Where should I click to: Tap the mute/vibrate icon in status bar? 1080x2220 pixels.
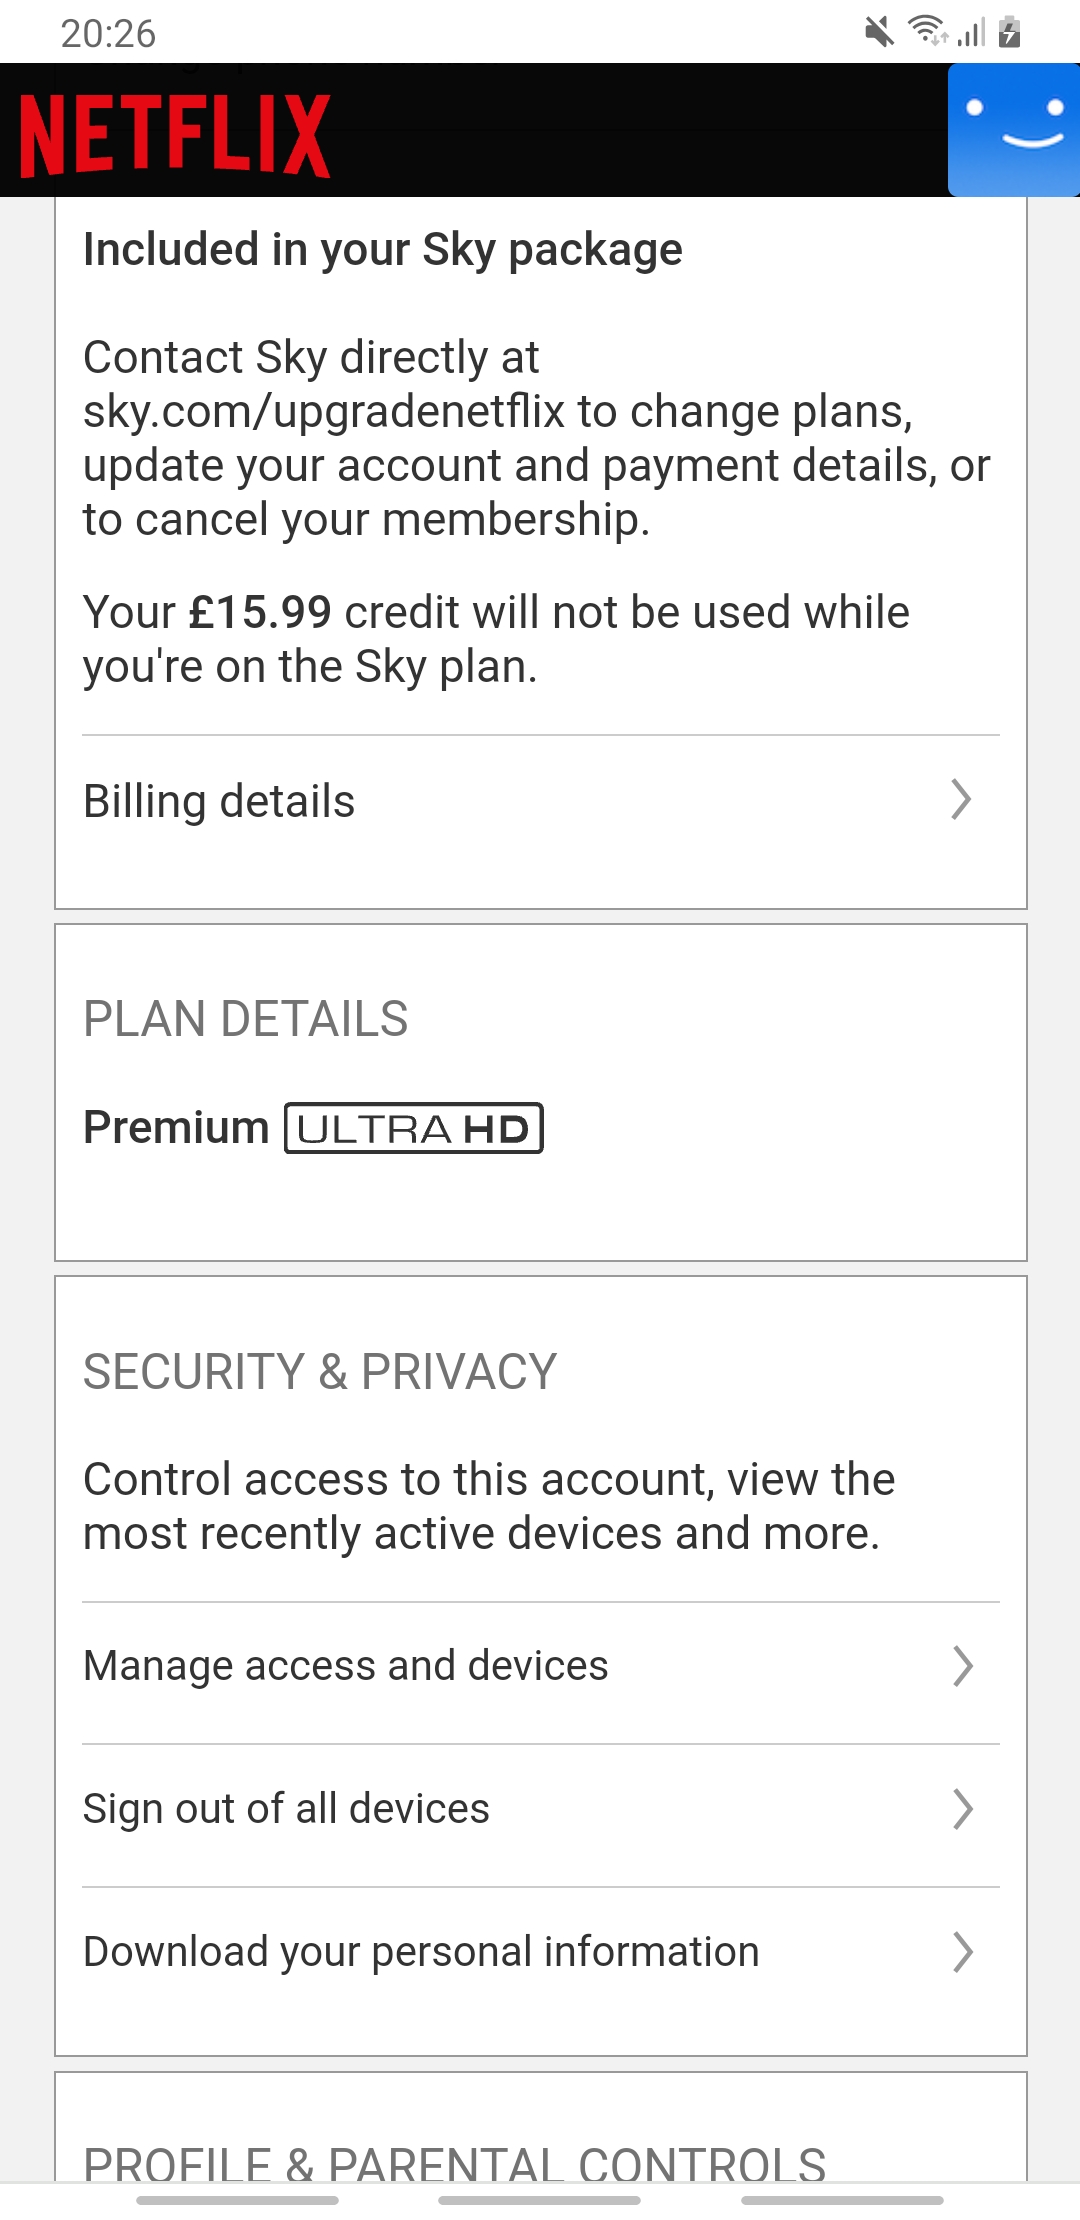[x=878, y=31]
